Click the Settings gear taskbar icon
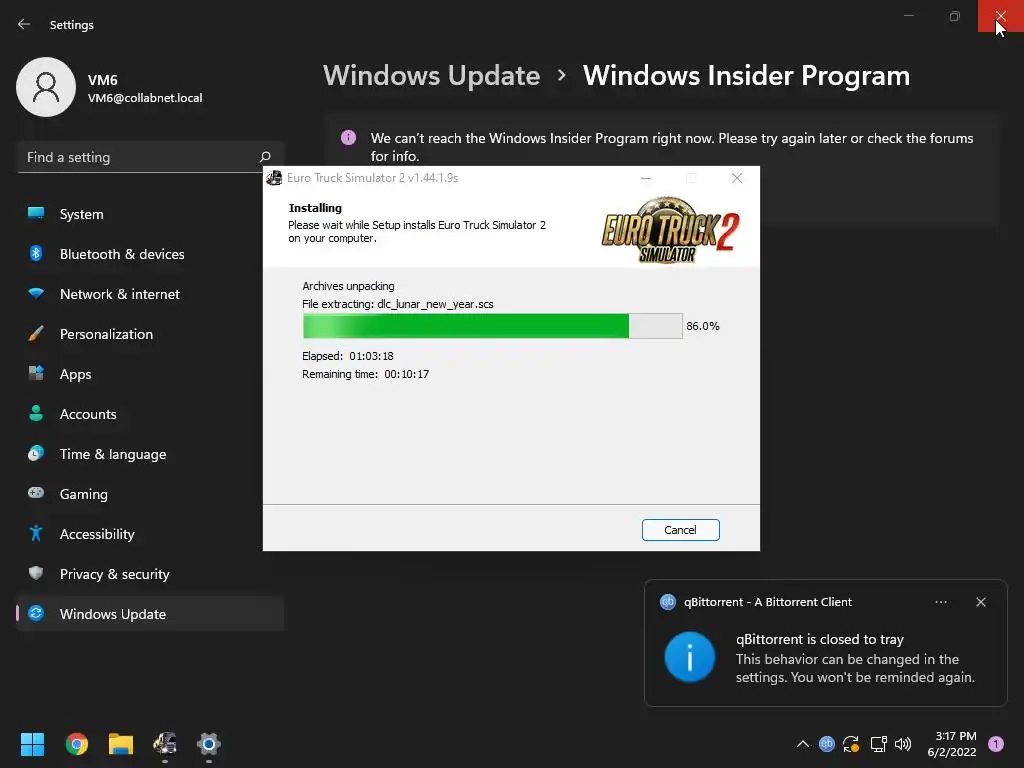Screen dimensions: 1024x768 click(209, 744)
